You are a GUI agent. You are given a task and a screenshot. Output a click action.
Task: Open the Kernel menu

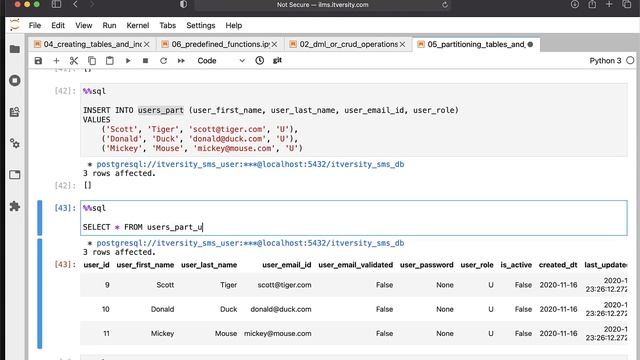tap(138, 25)
